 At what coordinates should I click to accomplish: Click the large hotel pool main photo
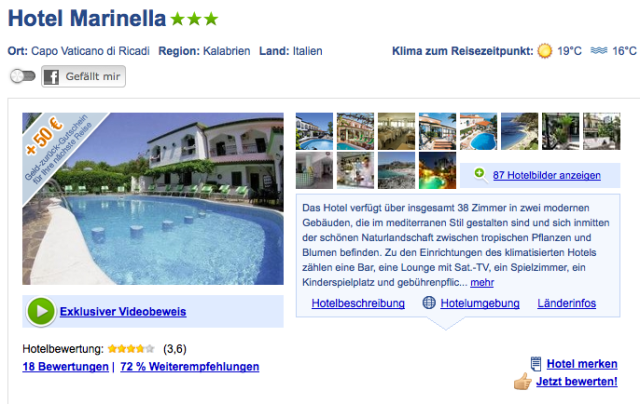153,198
